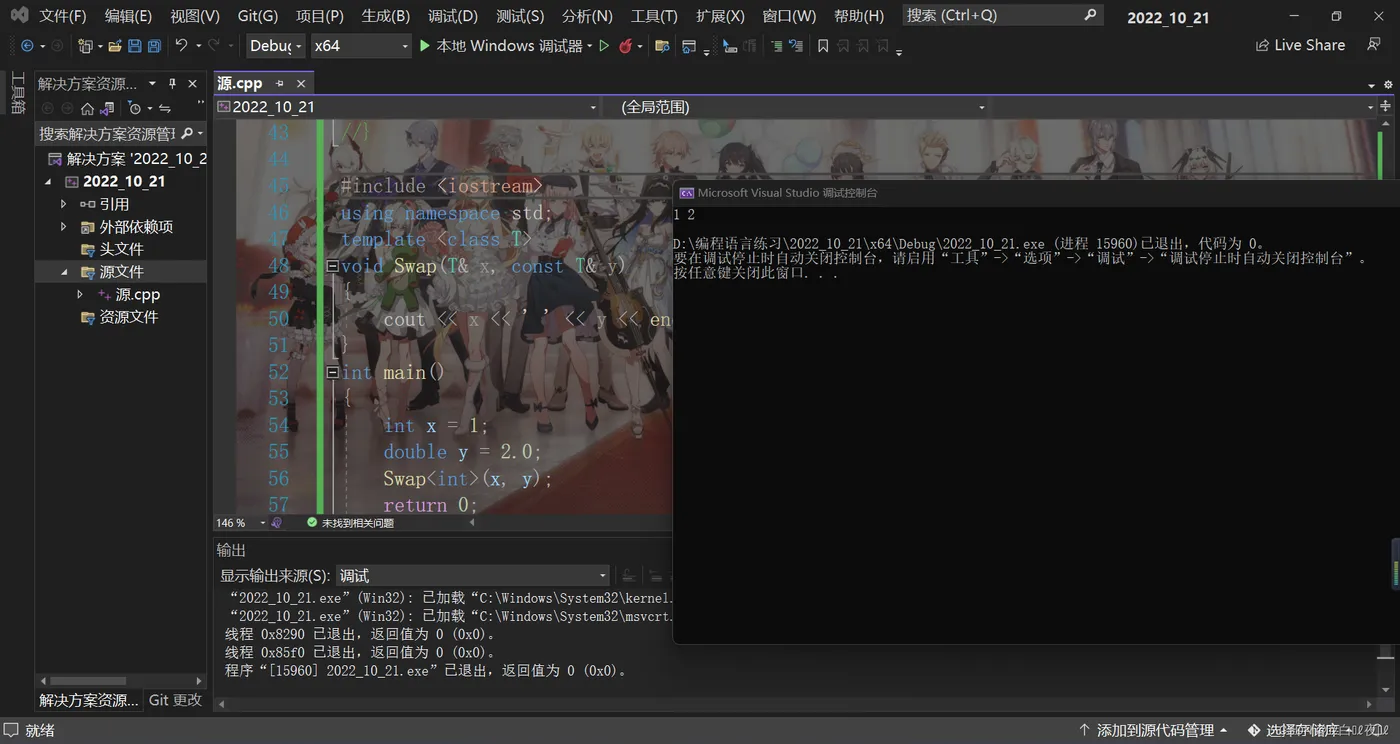The width and height of the screenshot is (1400, 744).
Task: Open the 调试(D) menu
Action: point(453,16)
